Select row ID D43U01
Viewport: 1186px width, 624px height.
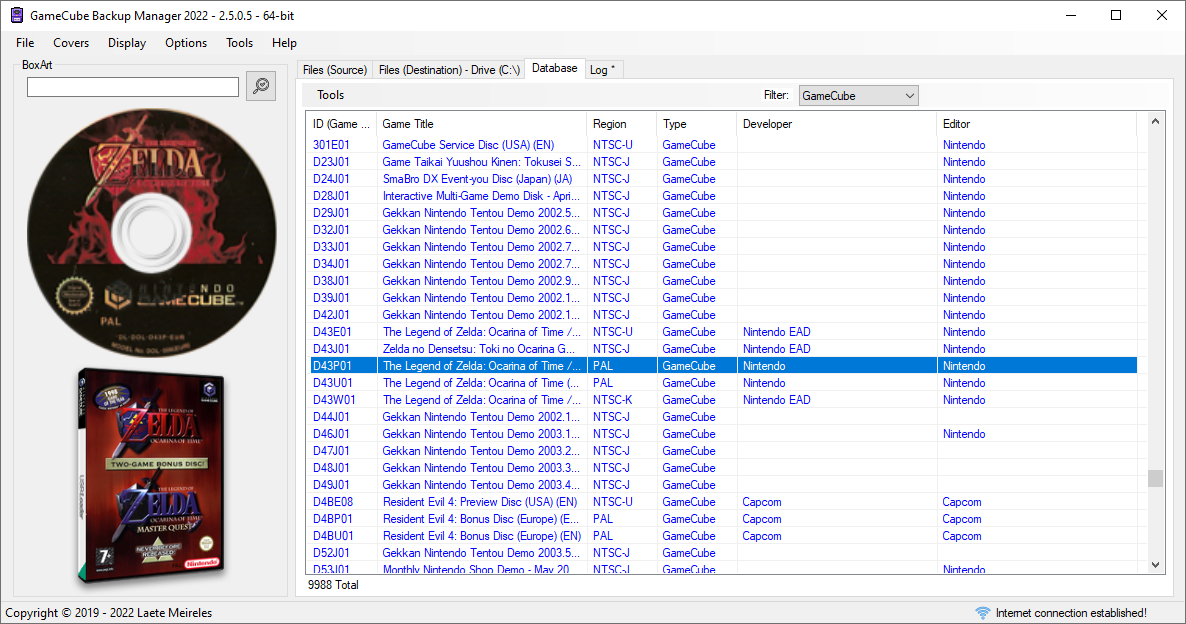coord(332,383)
